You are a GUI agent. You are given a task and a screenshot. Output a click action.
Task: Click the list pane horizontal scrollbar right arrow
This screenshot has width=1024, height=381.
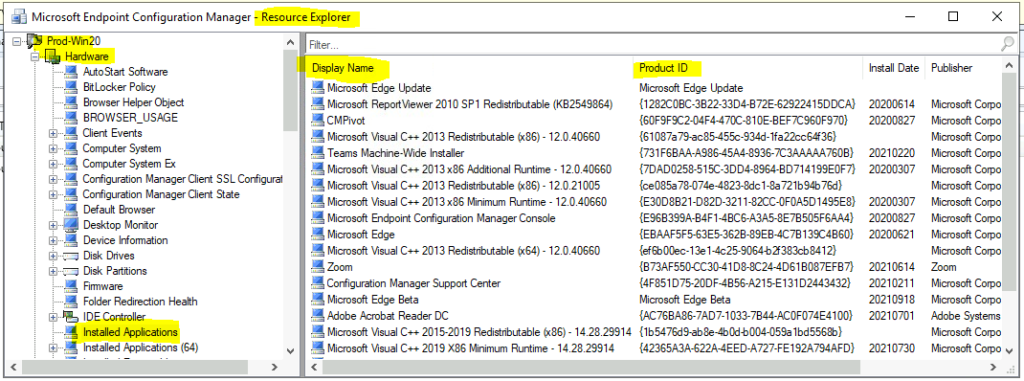(x=993, y=367)
